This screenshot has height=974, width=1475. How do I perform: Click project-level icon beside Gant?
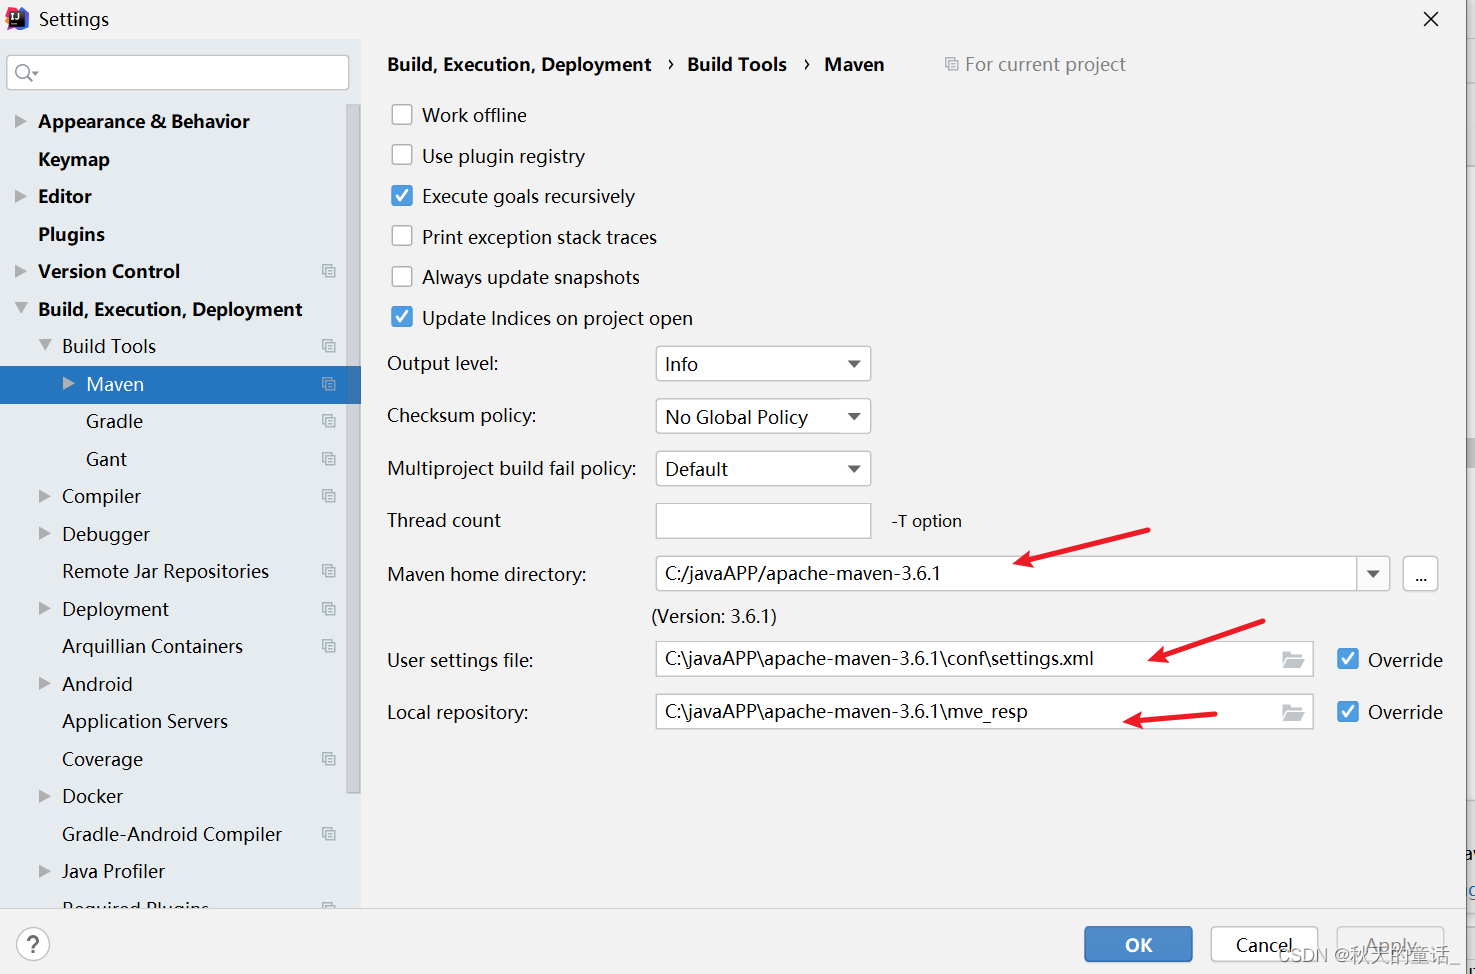pos(328,459)
